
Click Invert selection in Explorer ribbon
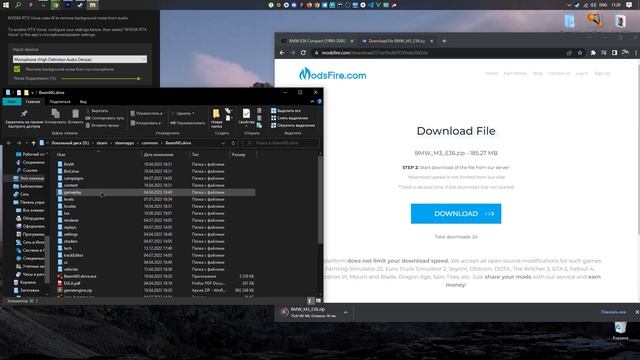293,125
